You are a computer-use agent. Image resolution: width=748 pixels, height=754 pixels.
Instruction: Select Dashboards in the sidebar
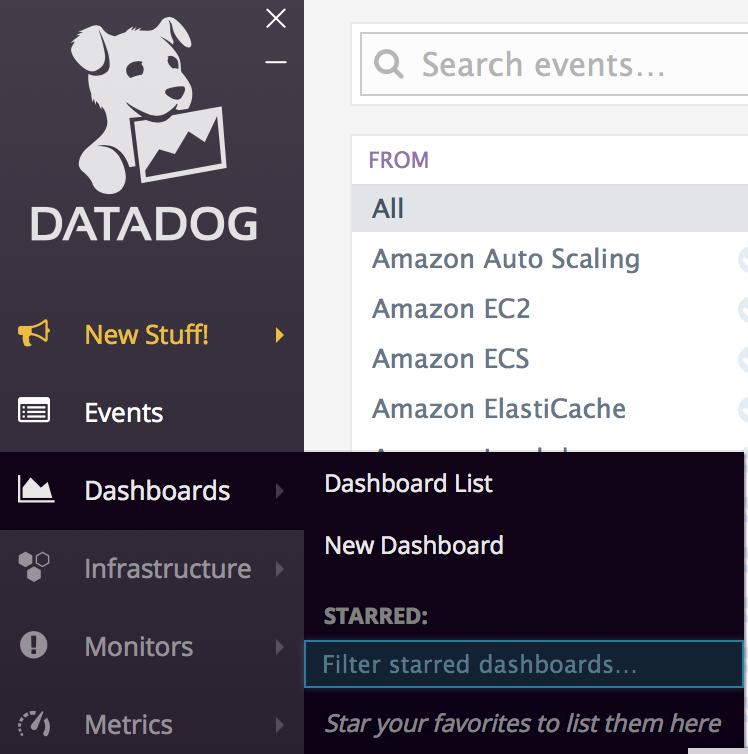tap(157, 490)
